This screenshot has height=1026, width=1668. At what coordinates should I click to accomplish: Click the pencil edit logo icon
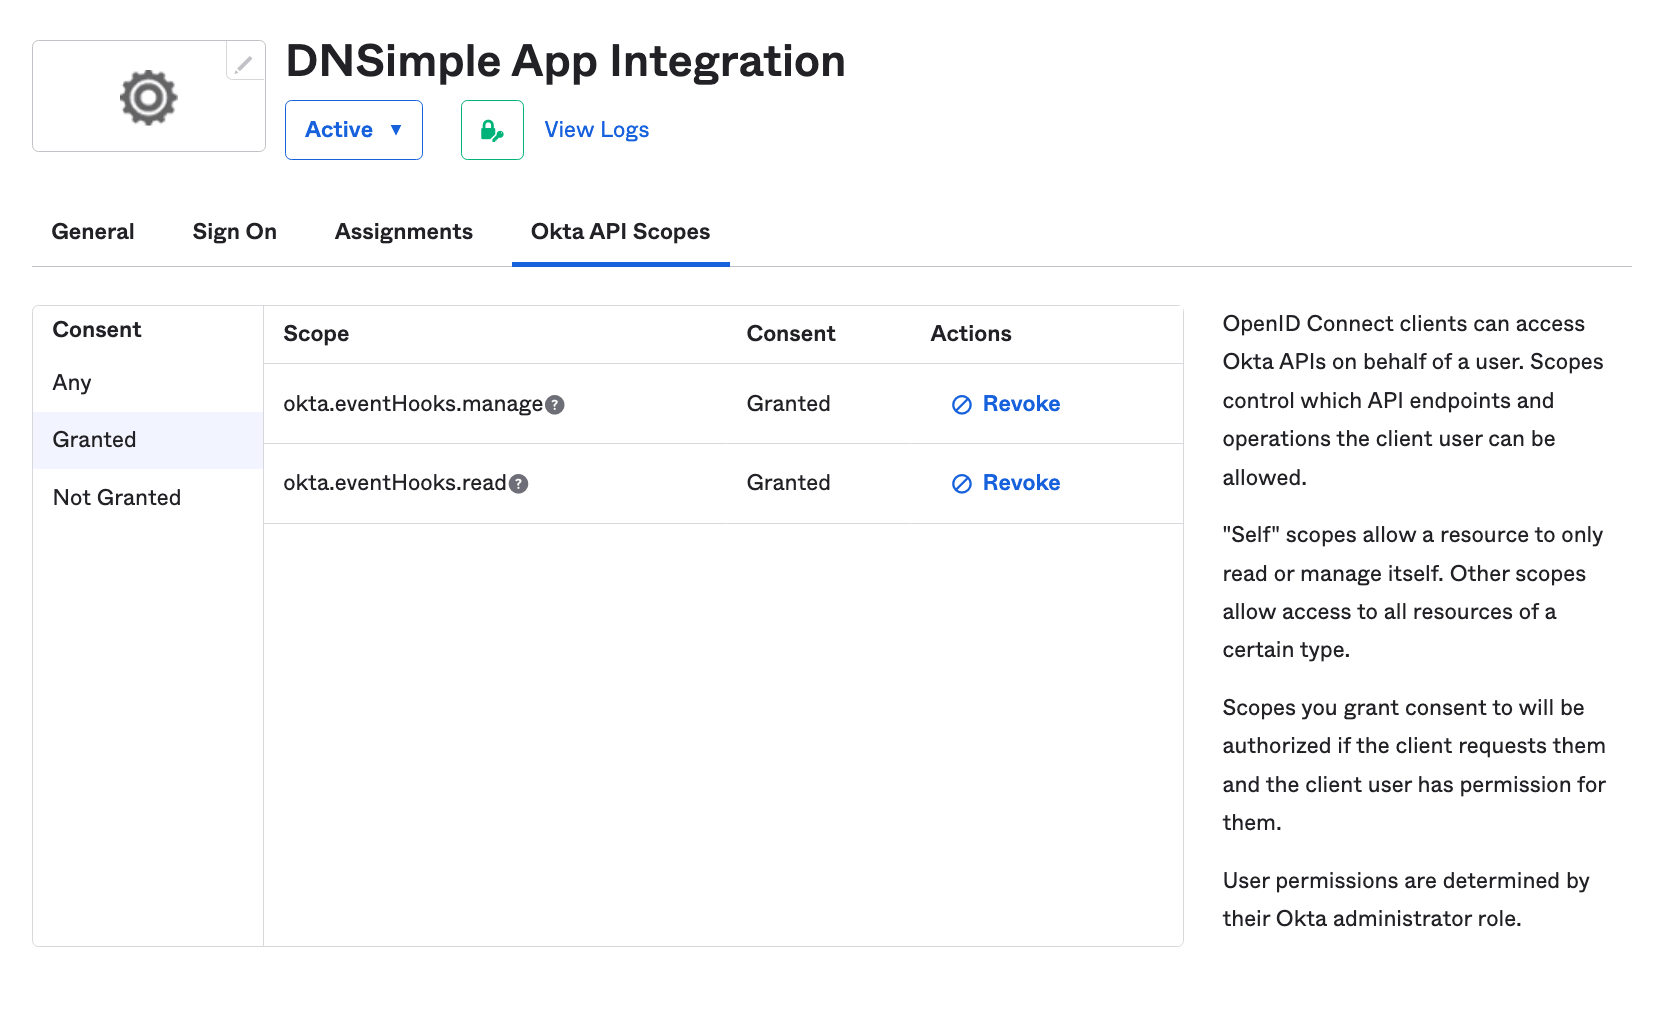click(x=244, y=63)
